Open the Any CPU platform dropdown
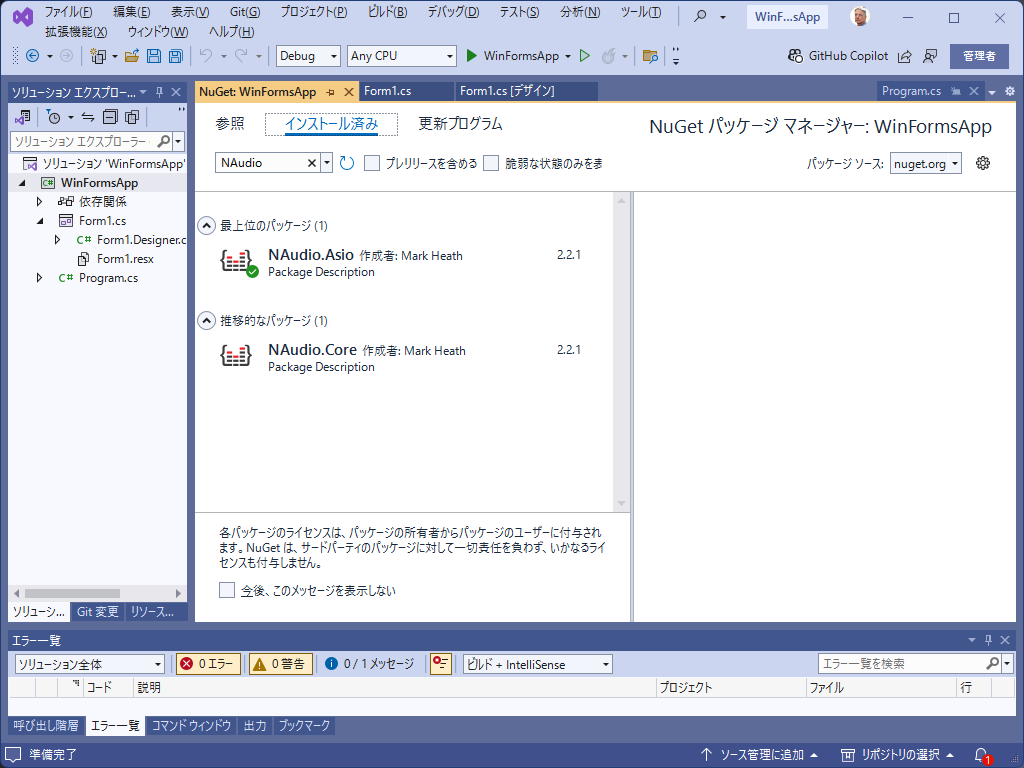Viewport: 1024px width, 768px height. pos(402,56)
